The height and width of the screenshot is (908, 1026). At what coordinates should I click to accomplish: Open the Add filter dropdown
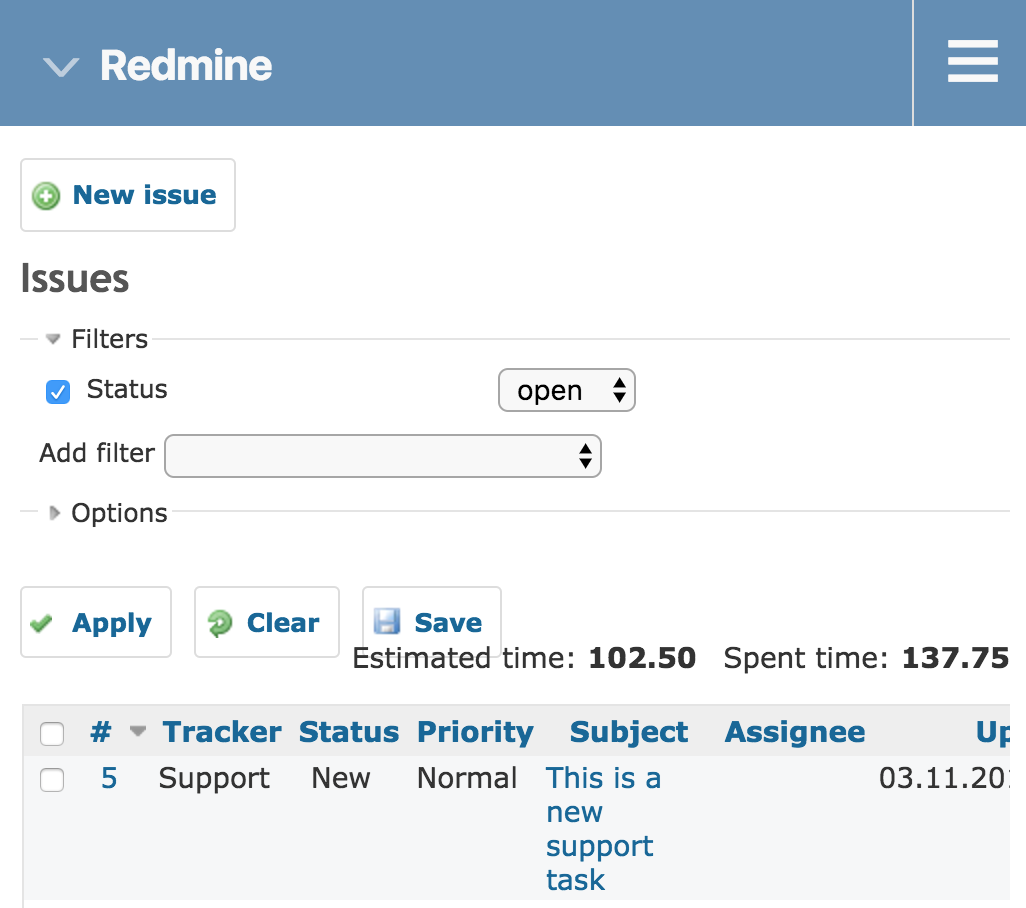point(383,456)
